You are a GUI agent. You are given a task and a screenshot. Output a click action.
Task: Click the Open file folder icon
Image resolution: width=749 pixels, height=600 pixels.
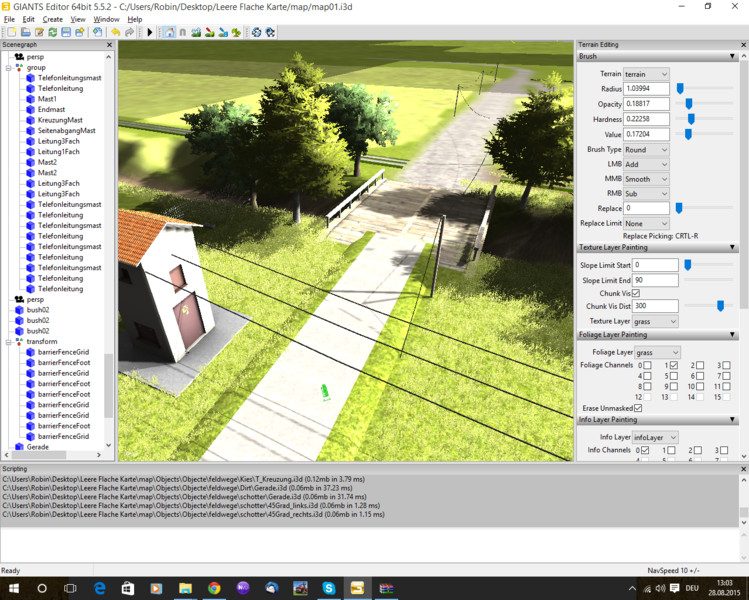[25, 32]
